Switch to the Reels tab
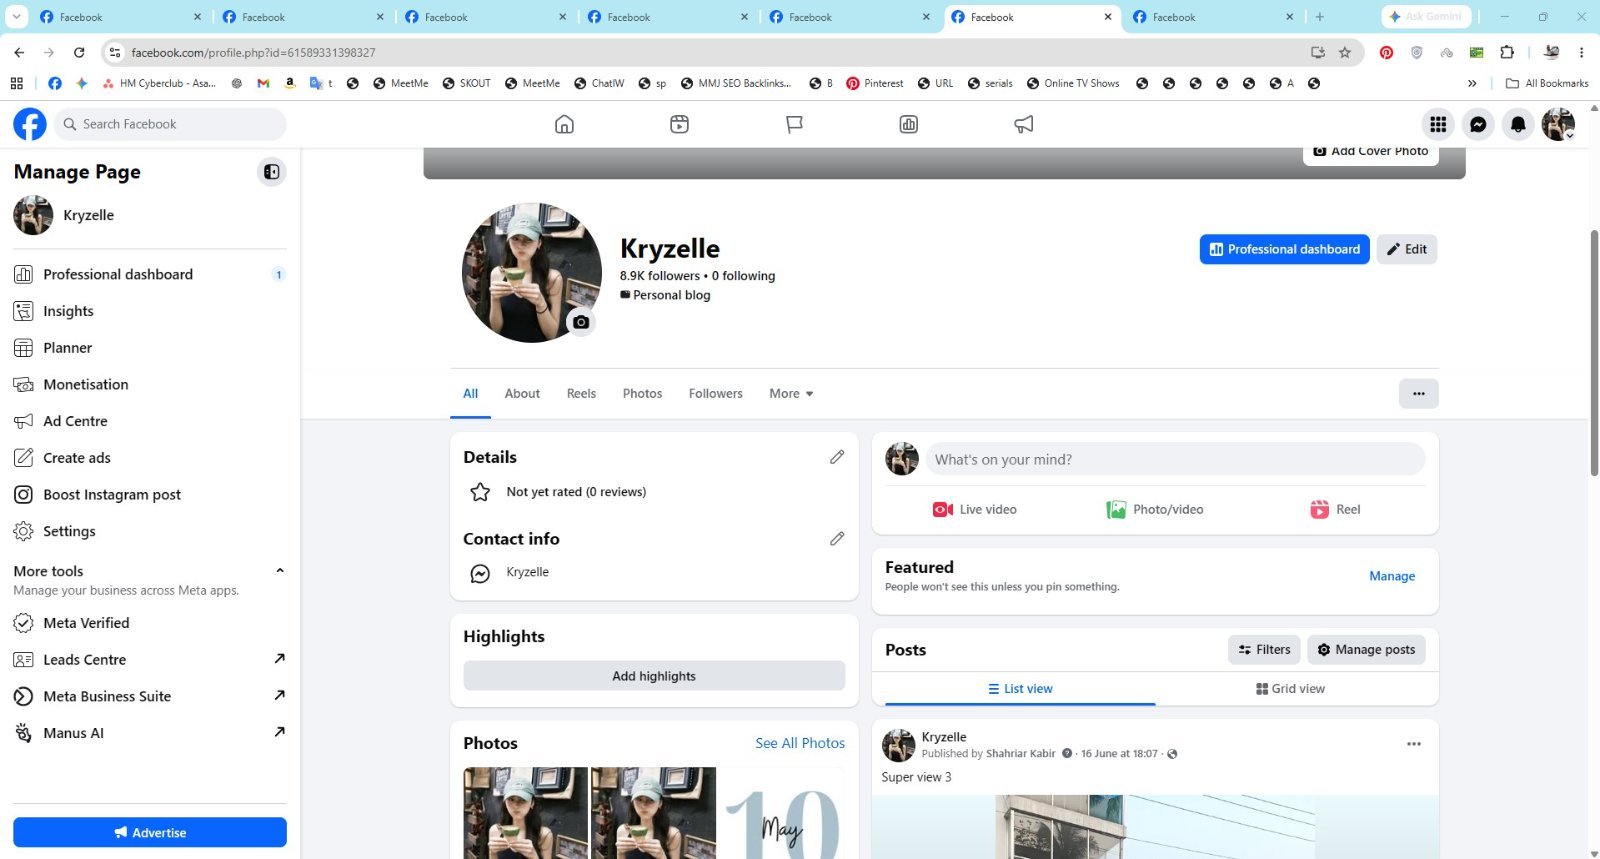Screen dimensions: 1600x859 coord(581,393)
